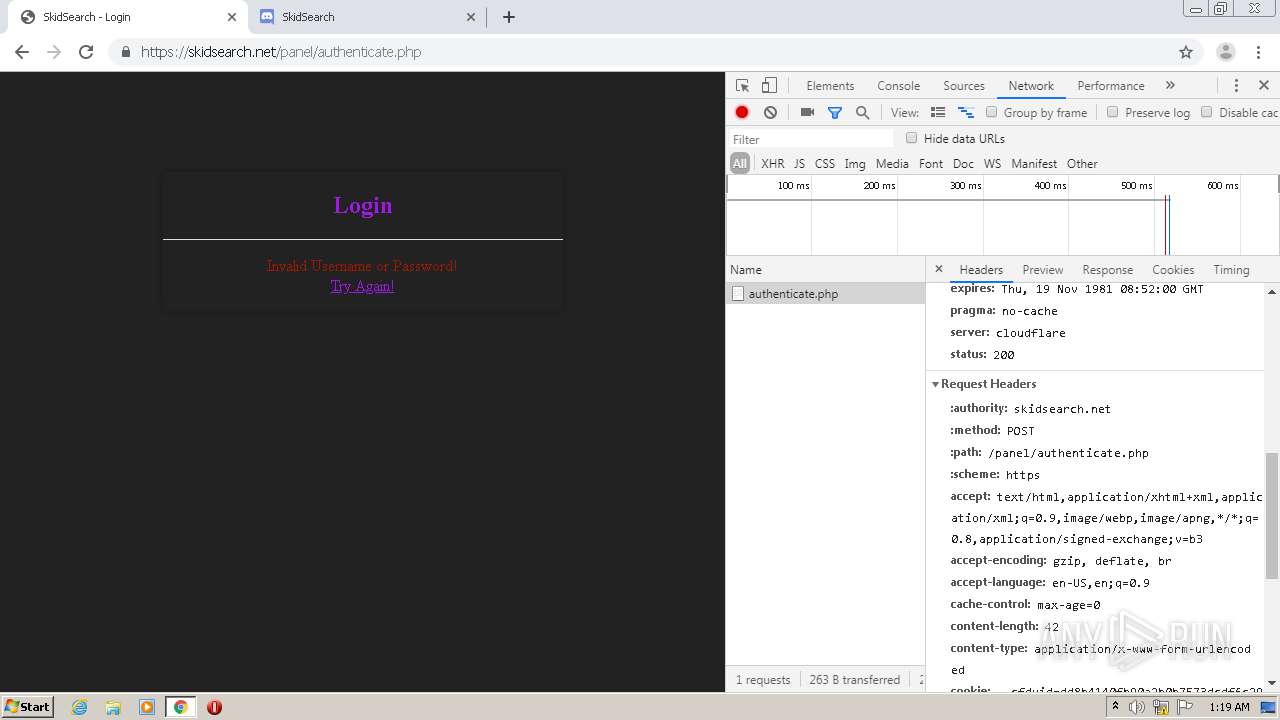Open the request Cookies tab
The height and width of the screenshot is (720, 1280).
(x=1173, y=270)
